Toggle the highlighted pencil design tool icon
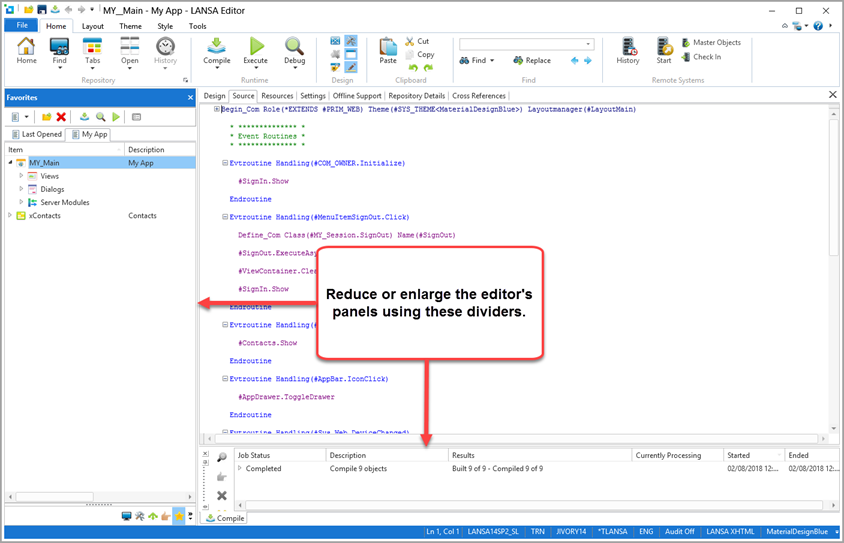 coord(351,67)
